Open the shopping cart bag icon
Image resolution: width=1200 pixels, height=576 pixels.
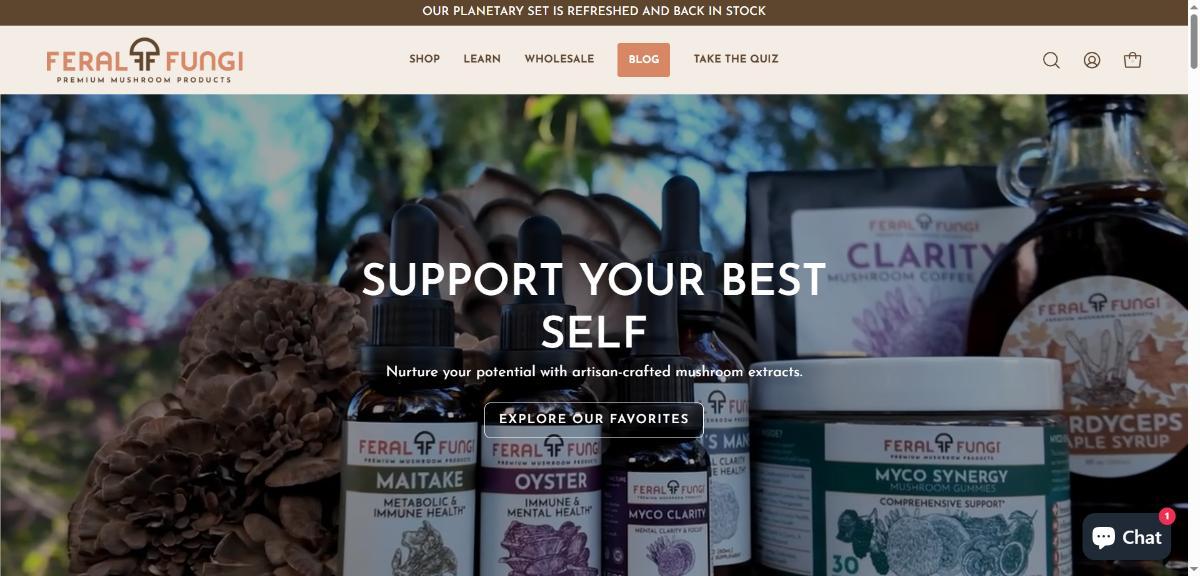coord(1132,60)
